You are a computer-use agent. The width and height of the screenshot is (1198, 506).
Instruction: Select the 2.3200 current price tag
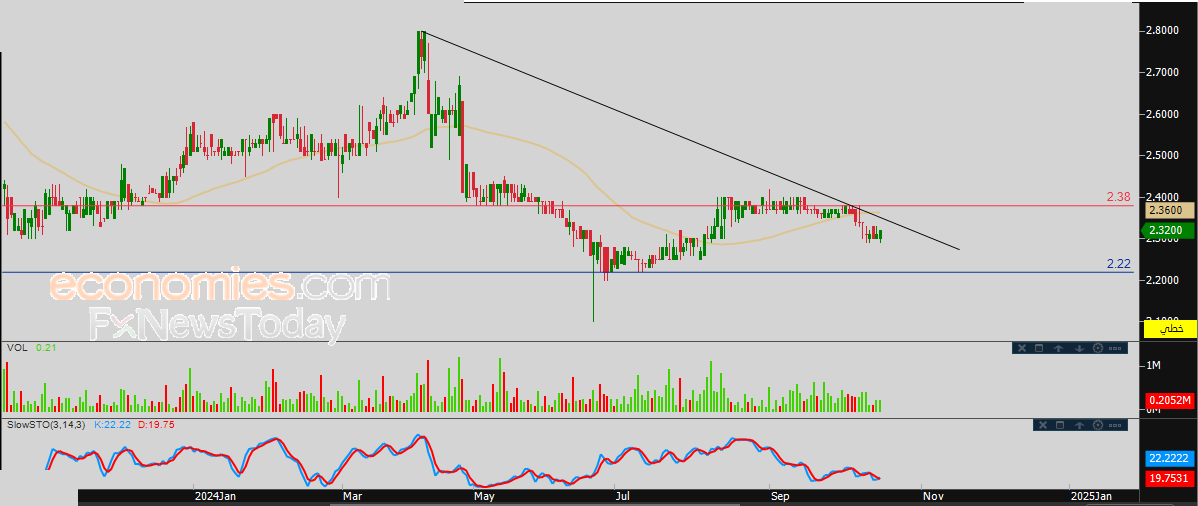[1169, 230]
